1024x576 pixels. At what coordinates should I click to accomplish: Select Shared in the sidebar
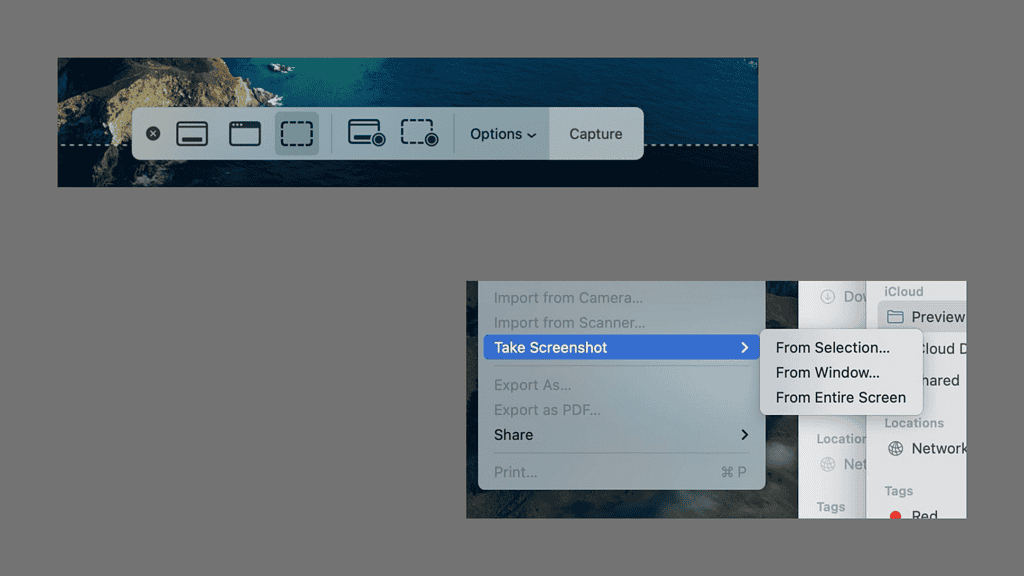tap(938, 380)
